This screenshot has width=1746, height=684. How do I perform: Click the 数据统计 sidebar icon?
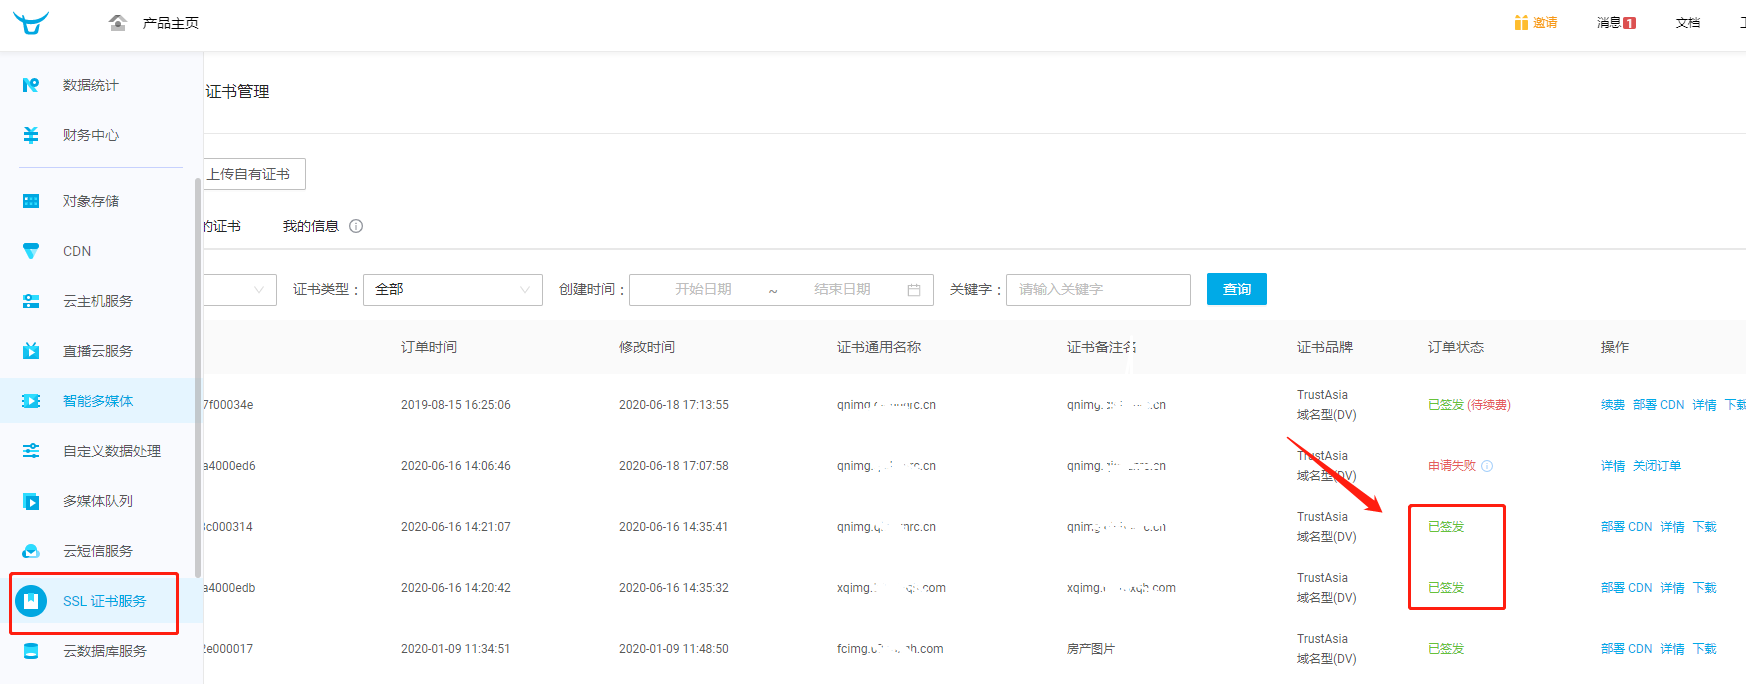[31, 85]
